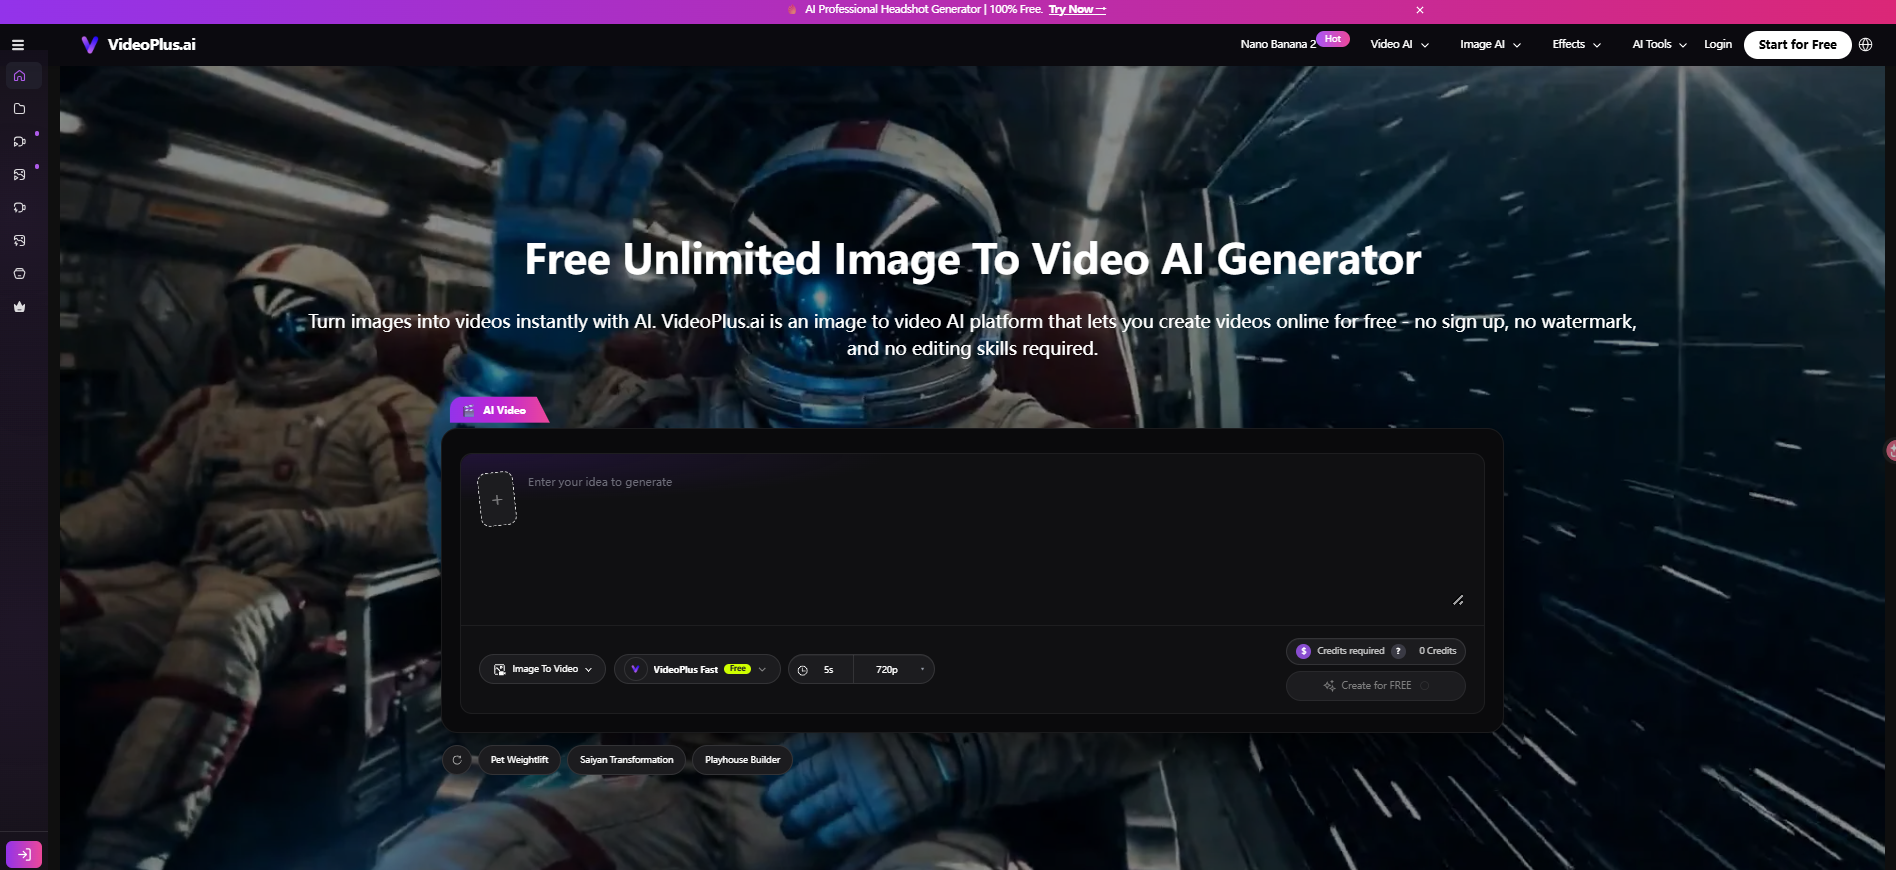
Task: Click the purple dollar credits icon
Action: click(x=1304, y=651)
